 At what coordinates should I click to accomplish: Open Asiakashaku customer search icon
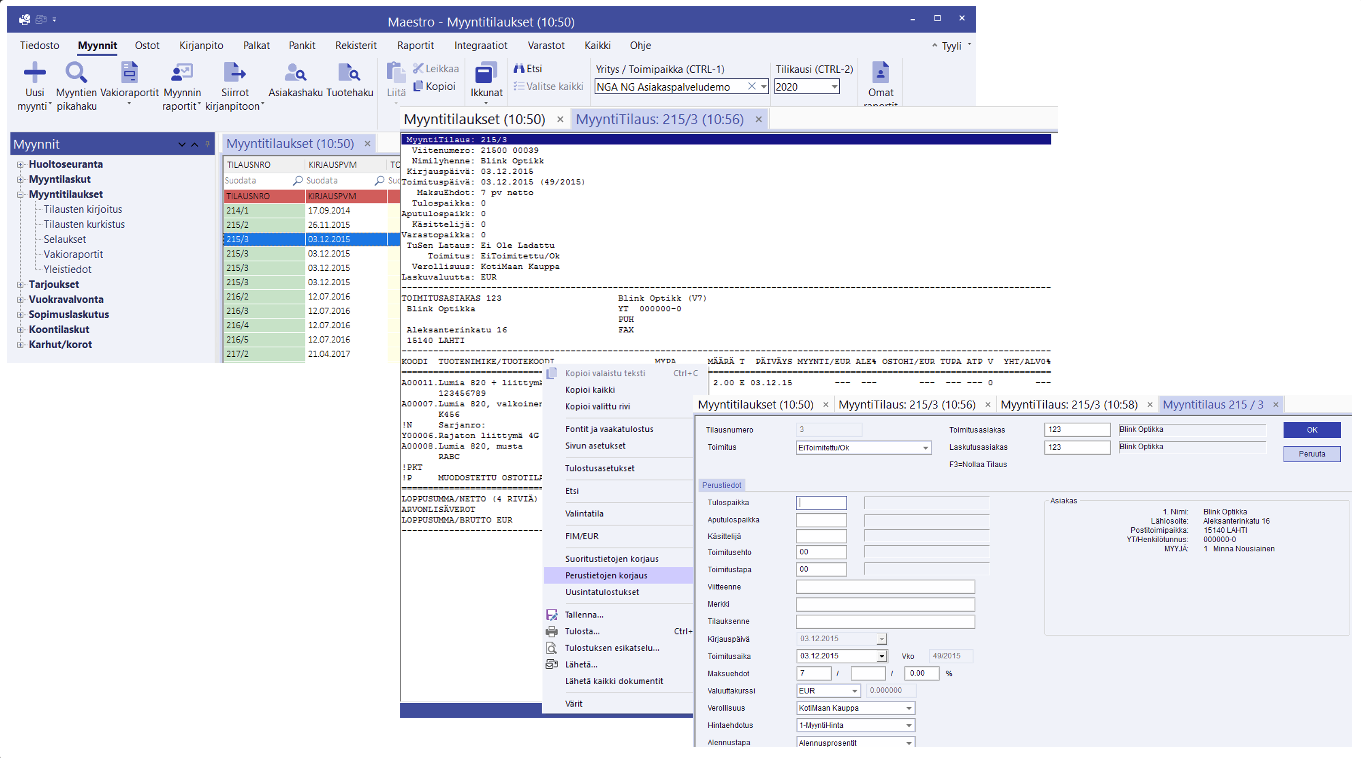(295, 72)
